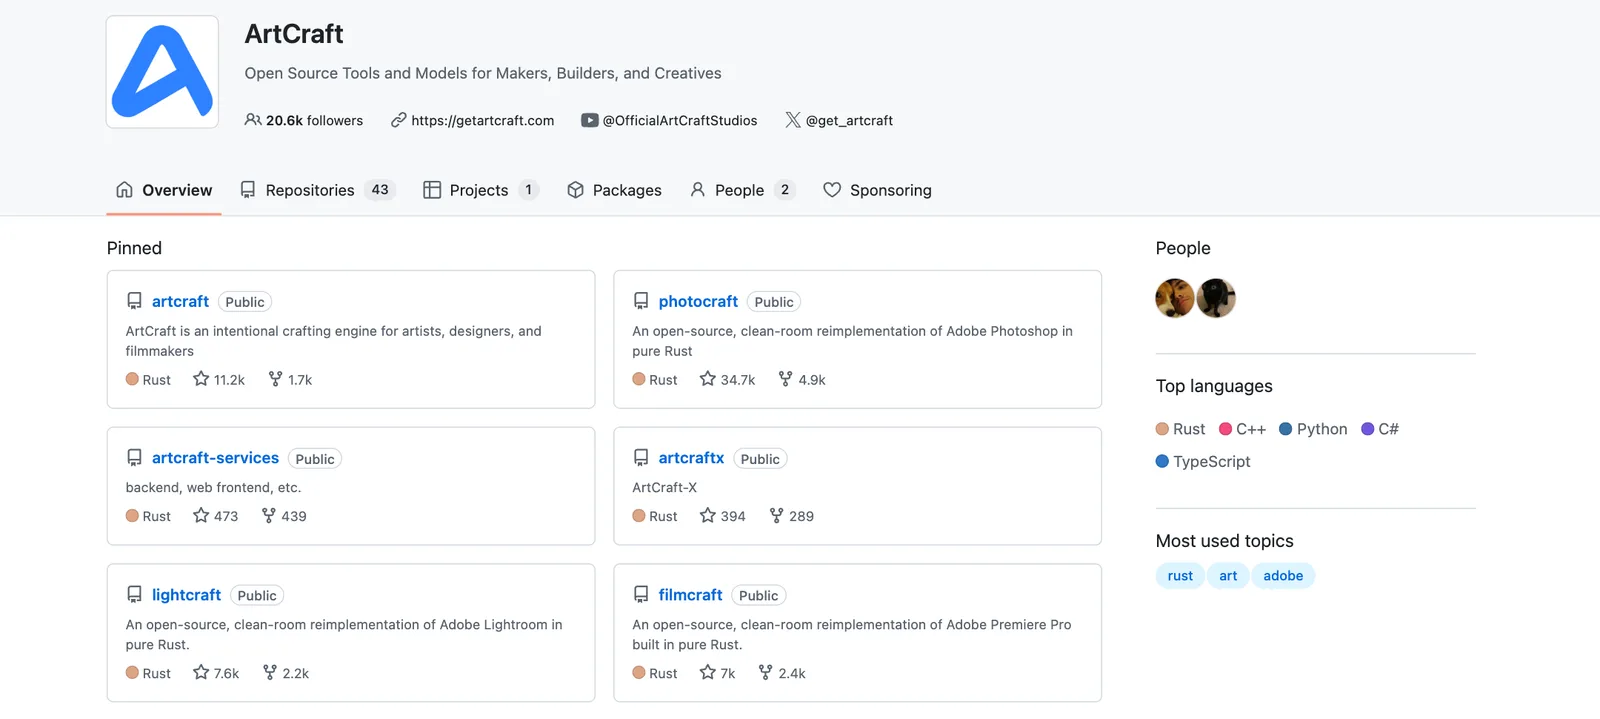
Task: Click the repository icon next to artcraft
Action: pos(134,301)
